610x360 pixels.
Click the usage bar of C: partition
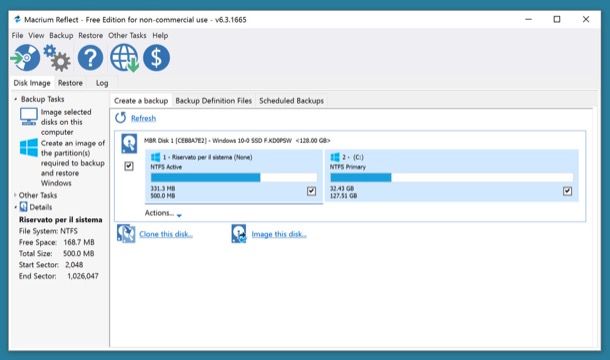451,177
